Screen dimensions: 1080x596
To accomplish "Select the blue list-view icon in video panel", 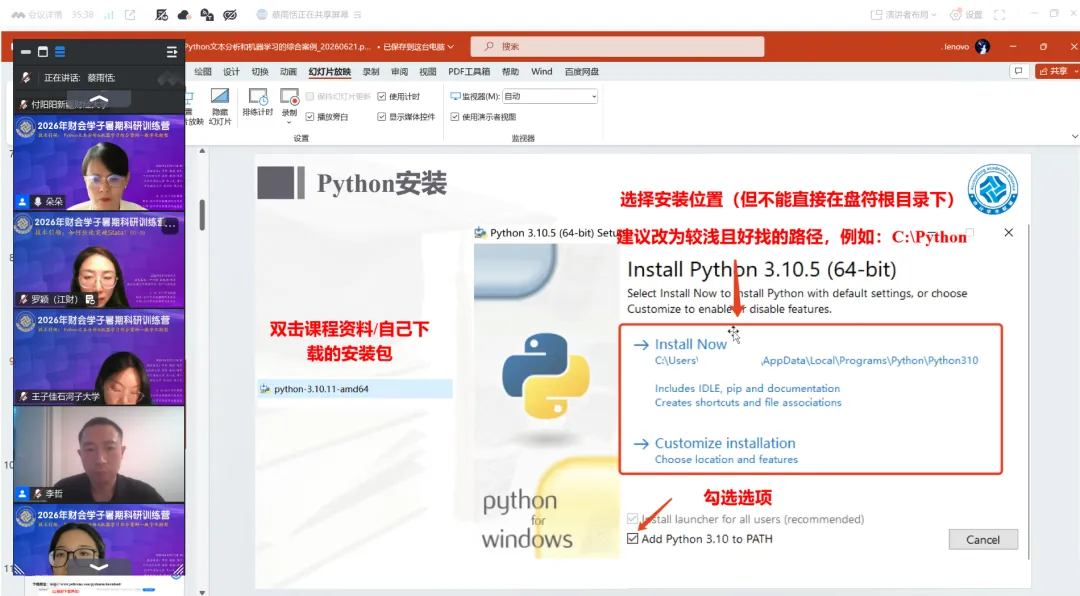I will (x=60, y=52).
